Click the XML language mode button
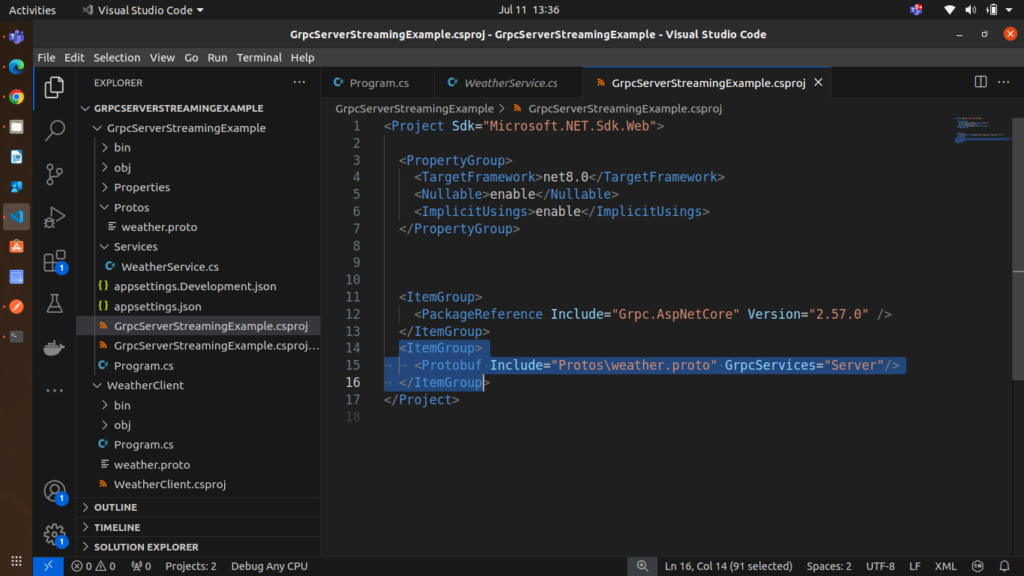The image size is (1024, 576). click(x=945, y=566)
